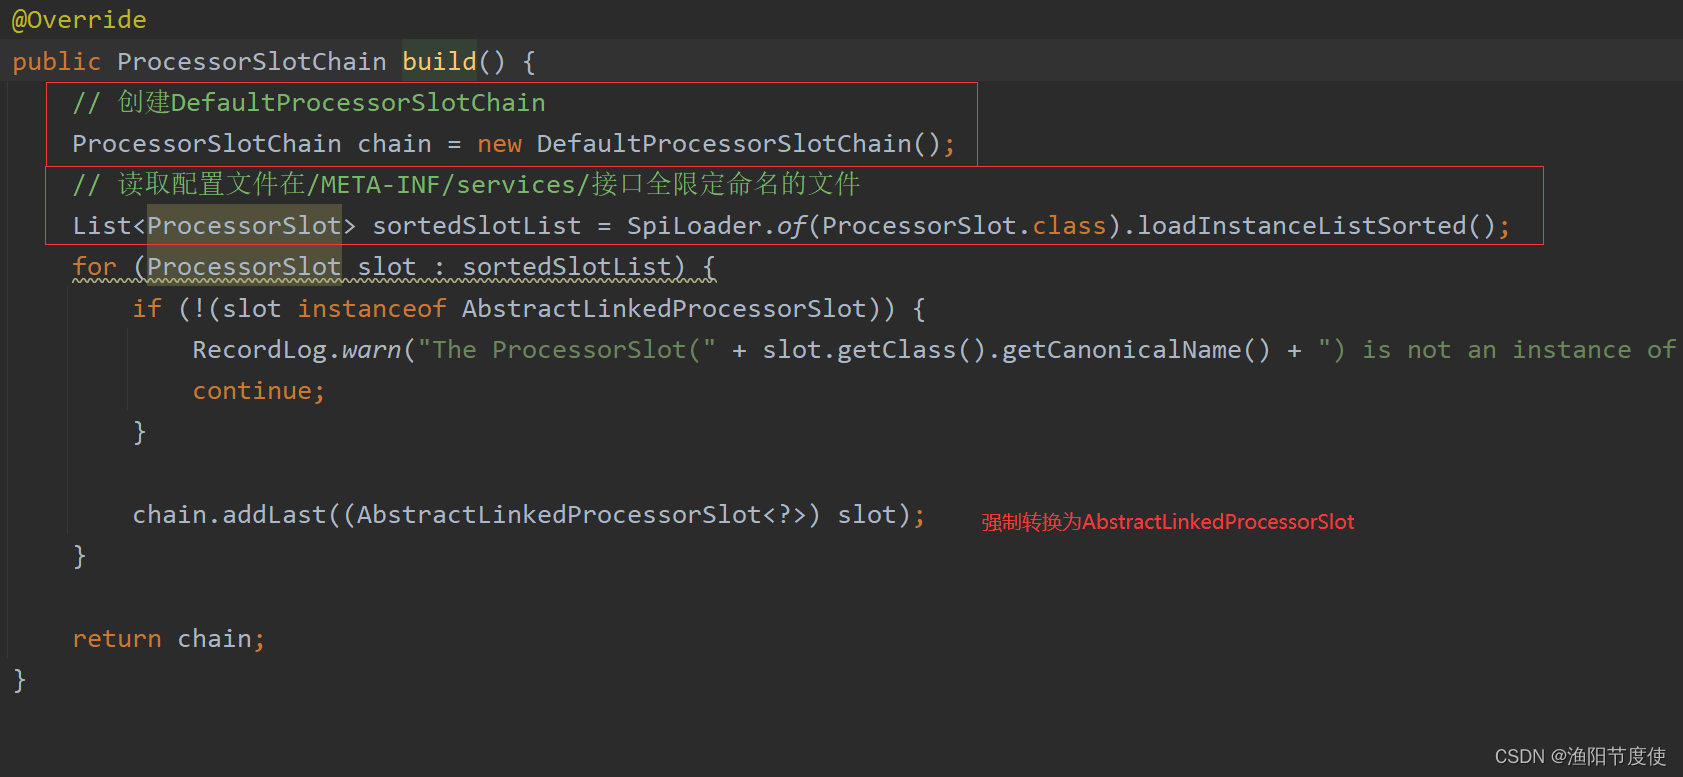Click ") is not an instance of" string
The height and width of the screenshot is (777, 1683).
click(1497, 350)
